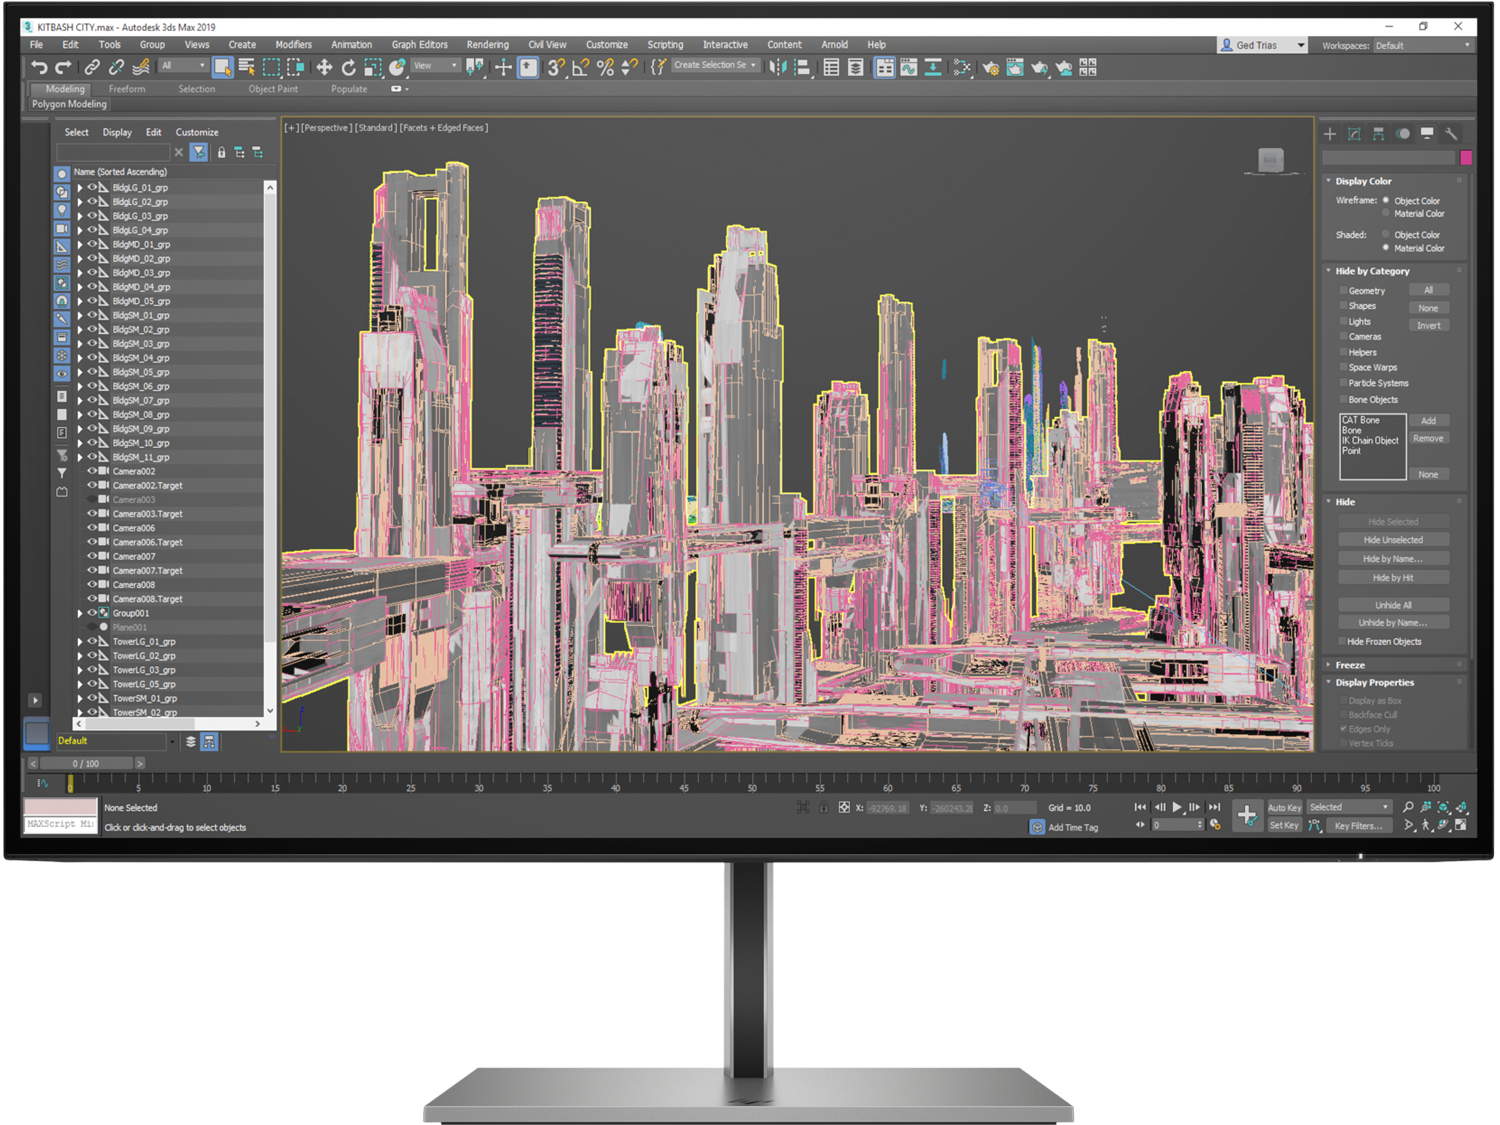Click the Unhide All button
The width and height of the screenshot is (1500, 1125).
coord(1393,605)
